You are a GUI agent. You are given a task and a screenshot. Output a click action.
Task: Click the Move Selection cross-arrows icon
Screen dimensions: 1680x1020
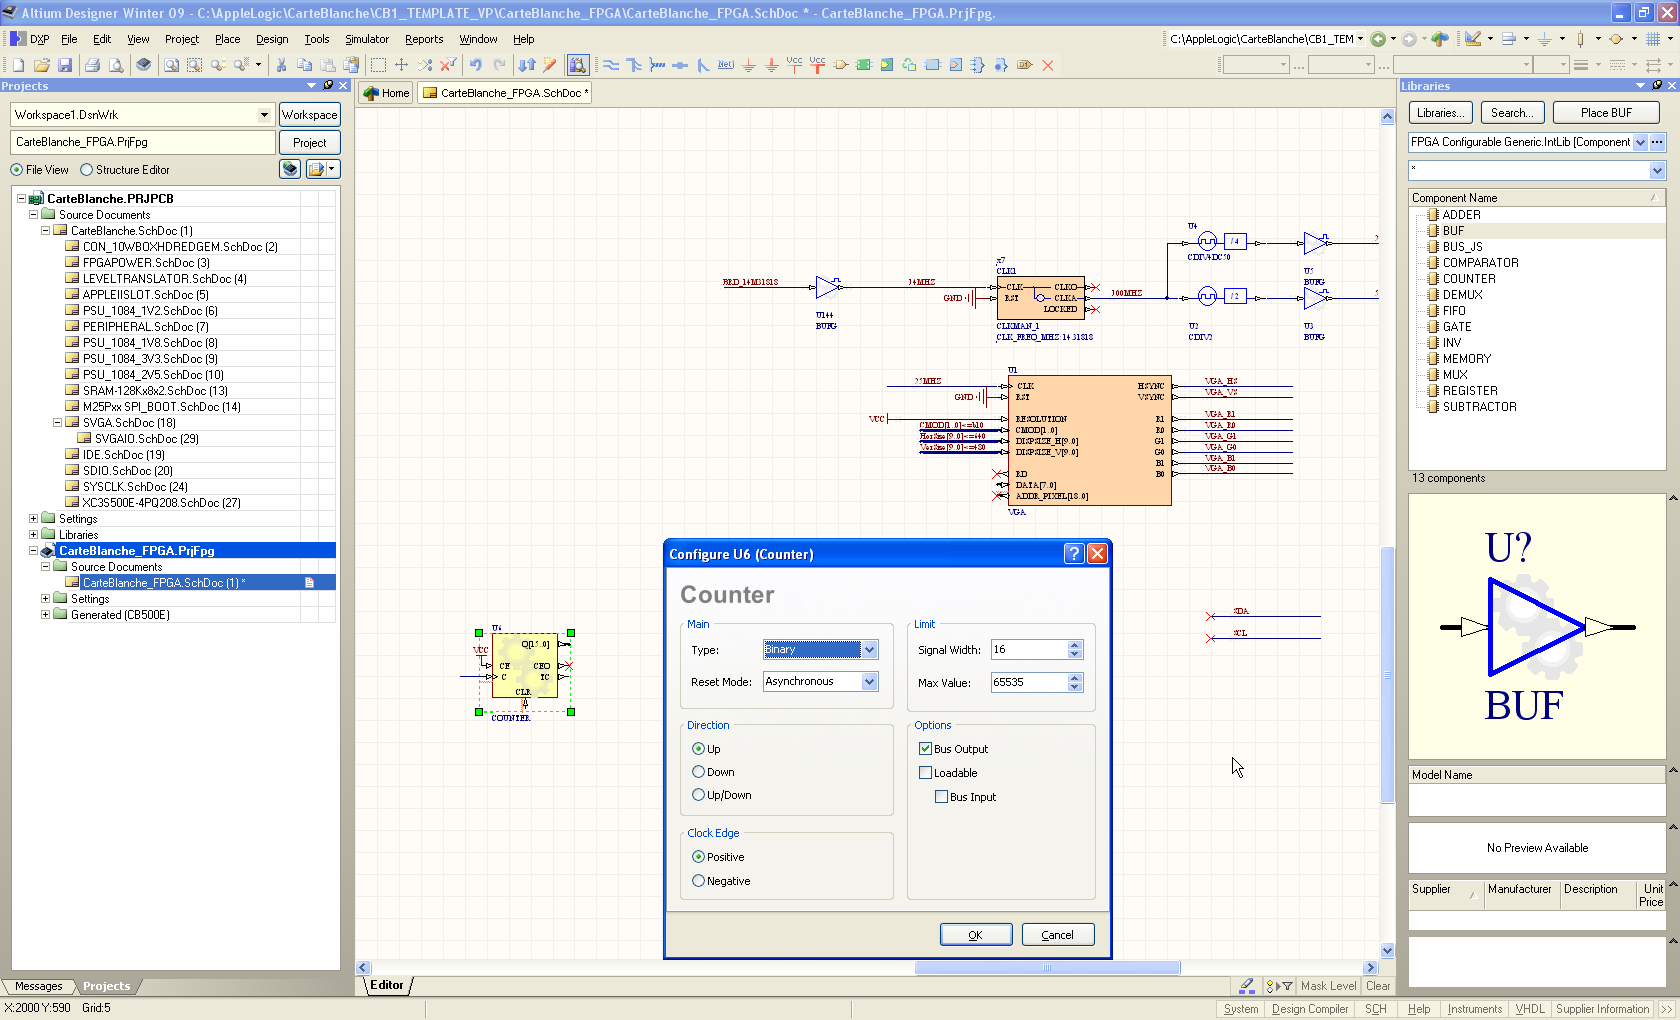click(401, 65)
